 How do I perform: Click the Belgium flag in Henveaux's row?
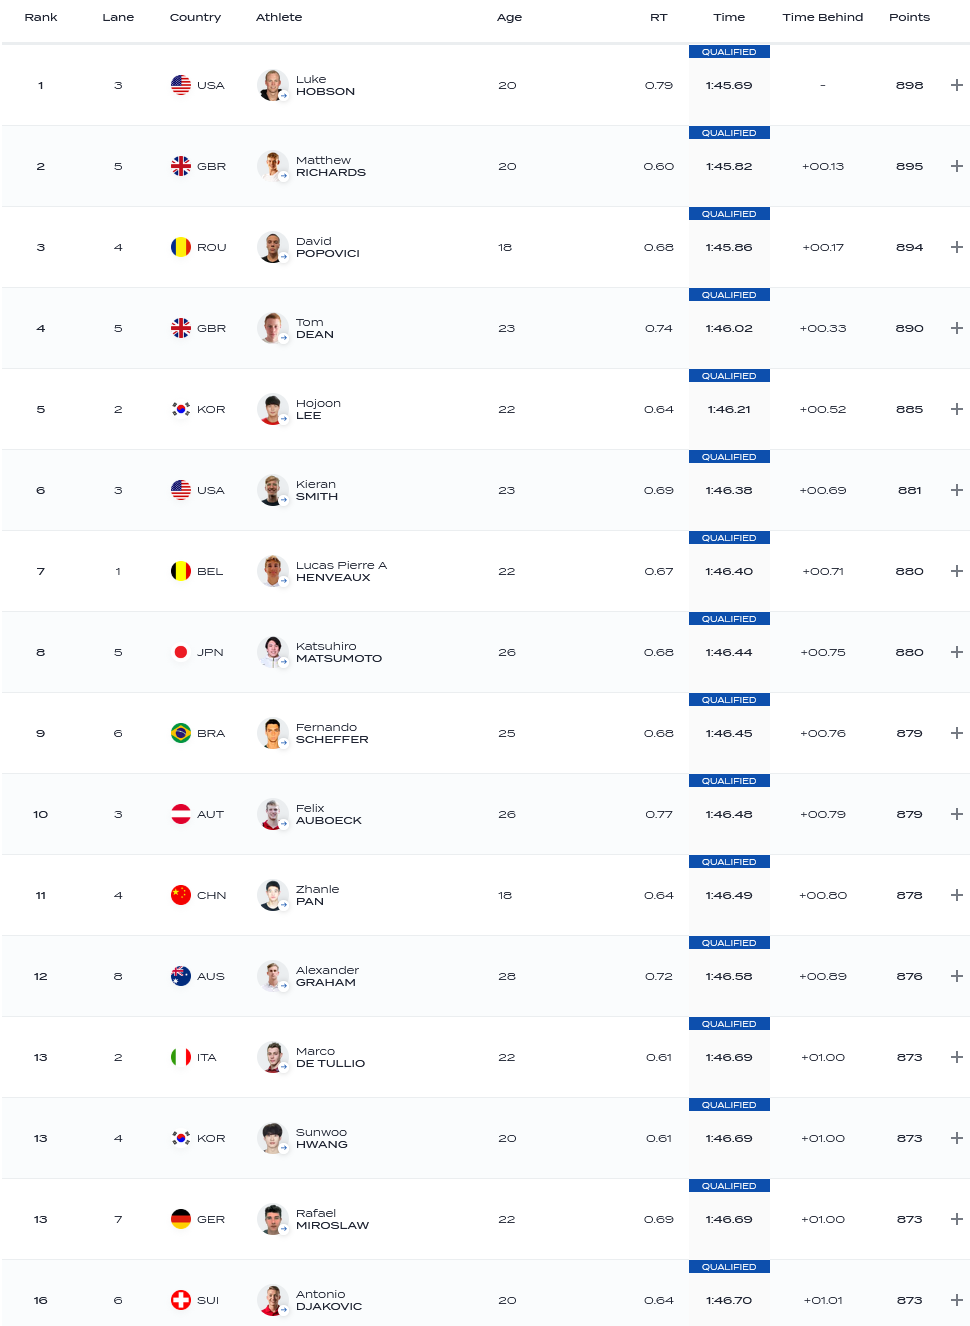point(181,571)
